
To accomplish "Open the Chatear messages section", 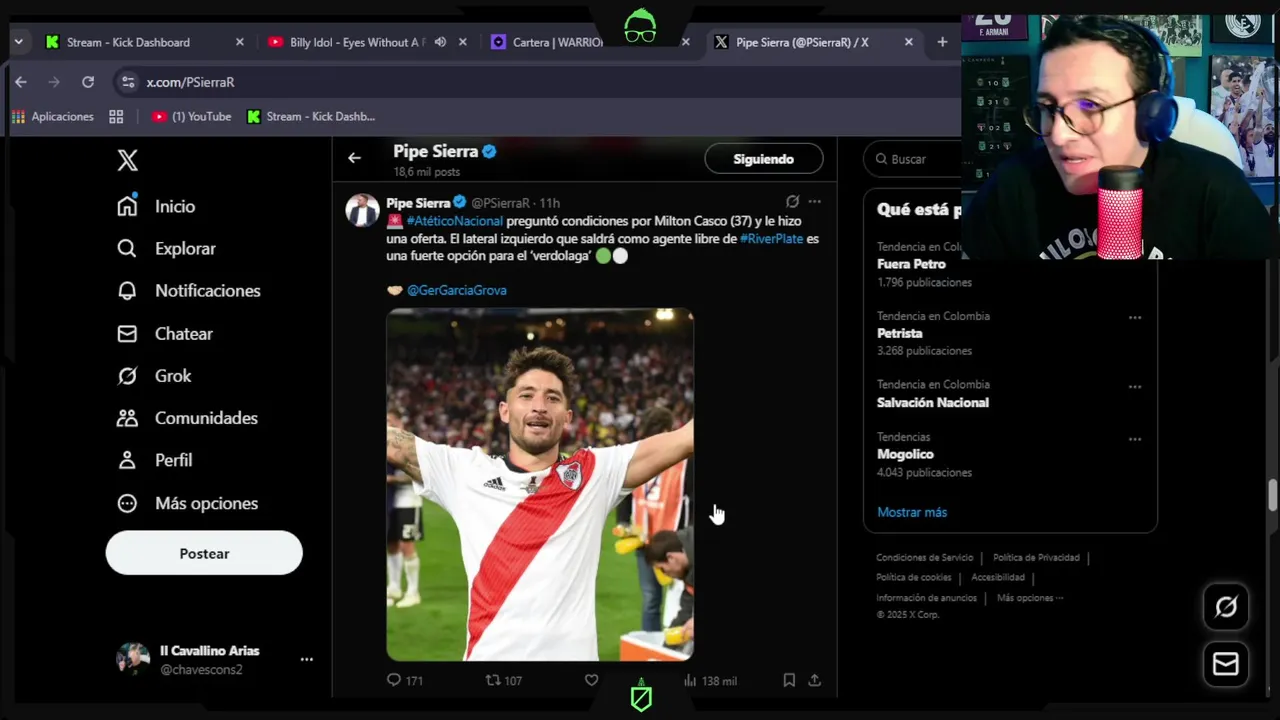I will point(165,334).
